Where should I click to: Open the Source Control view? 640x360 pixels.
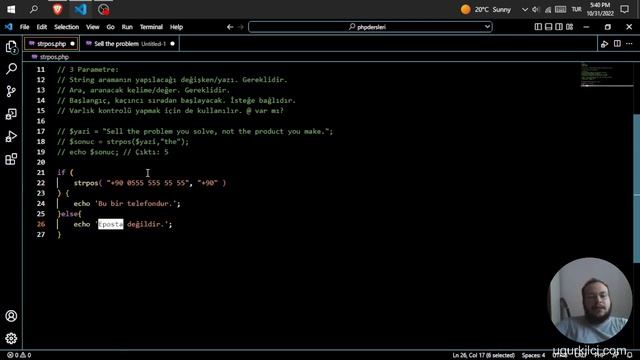tap(11, 91)
